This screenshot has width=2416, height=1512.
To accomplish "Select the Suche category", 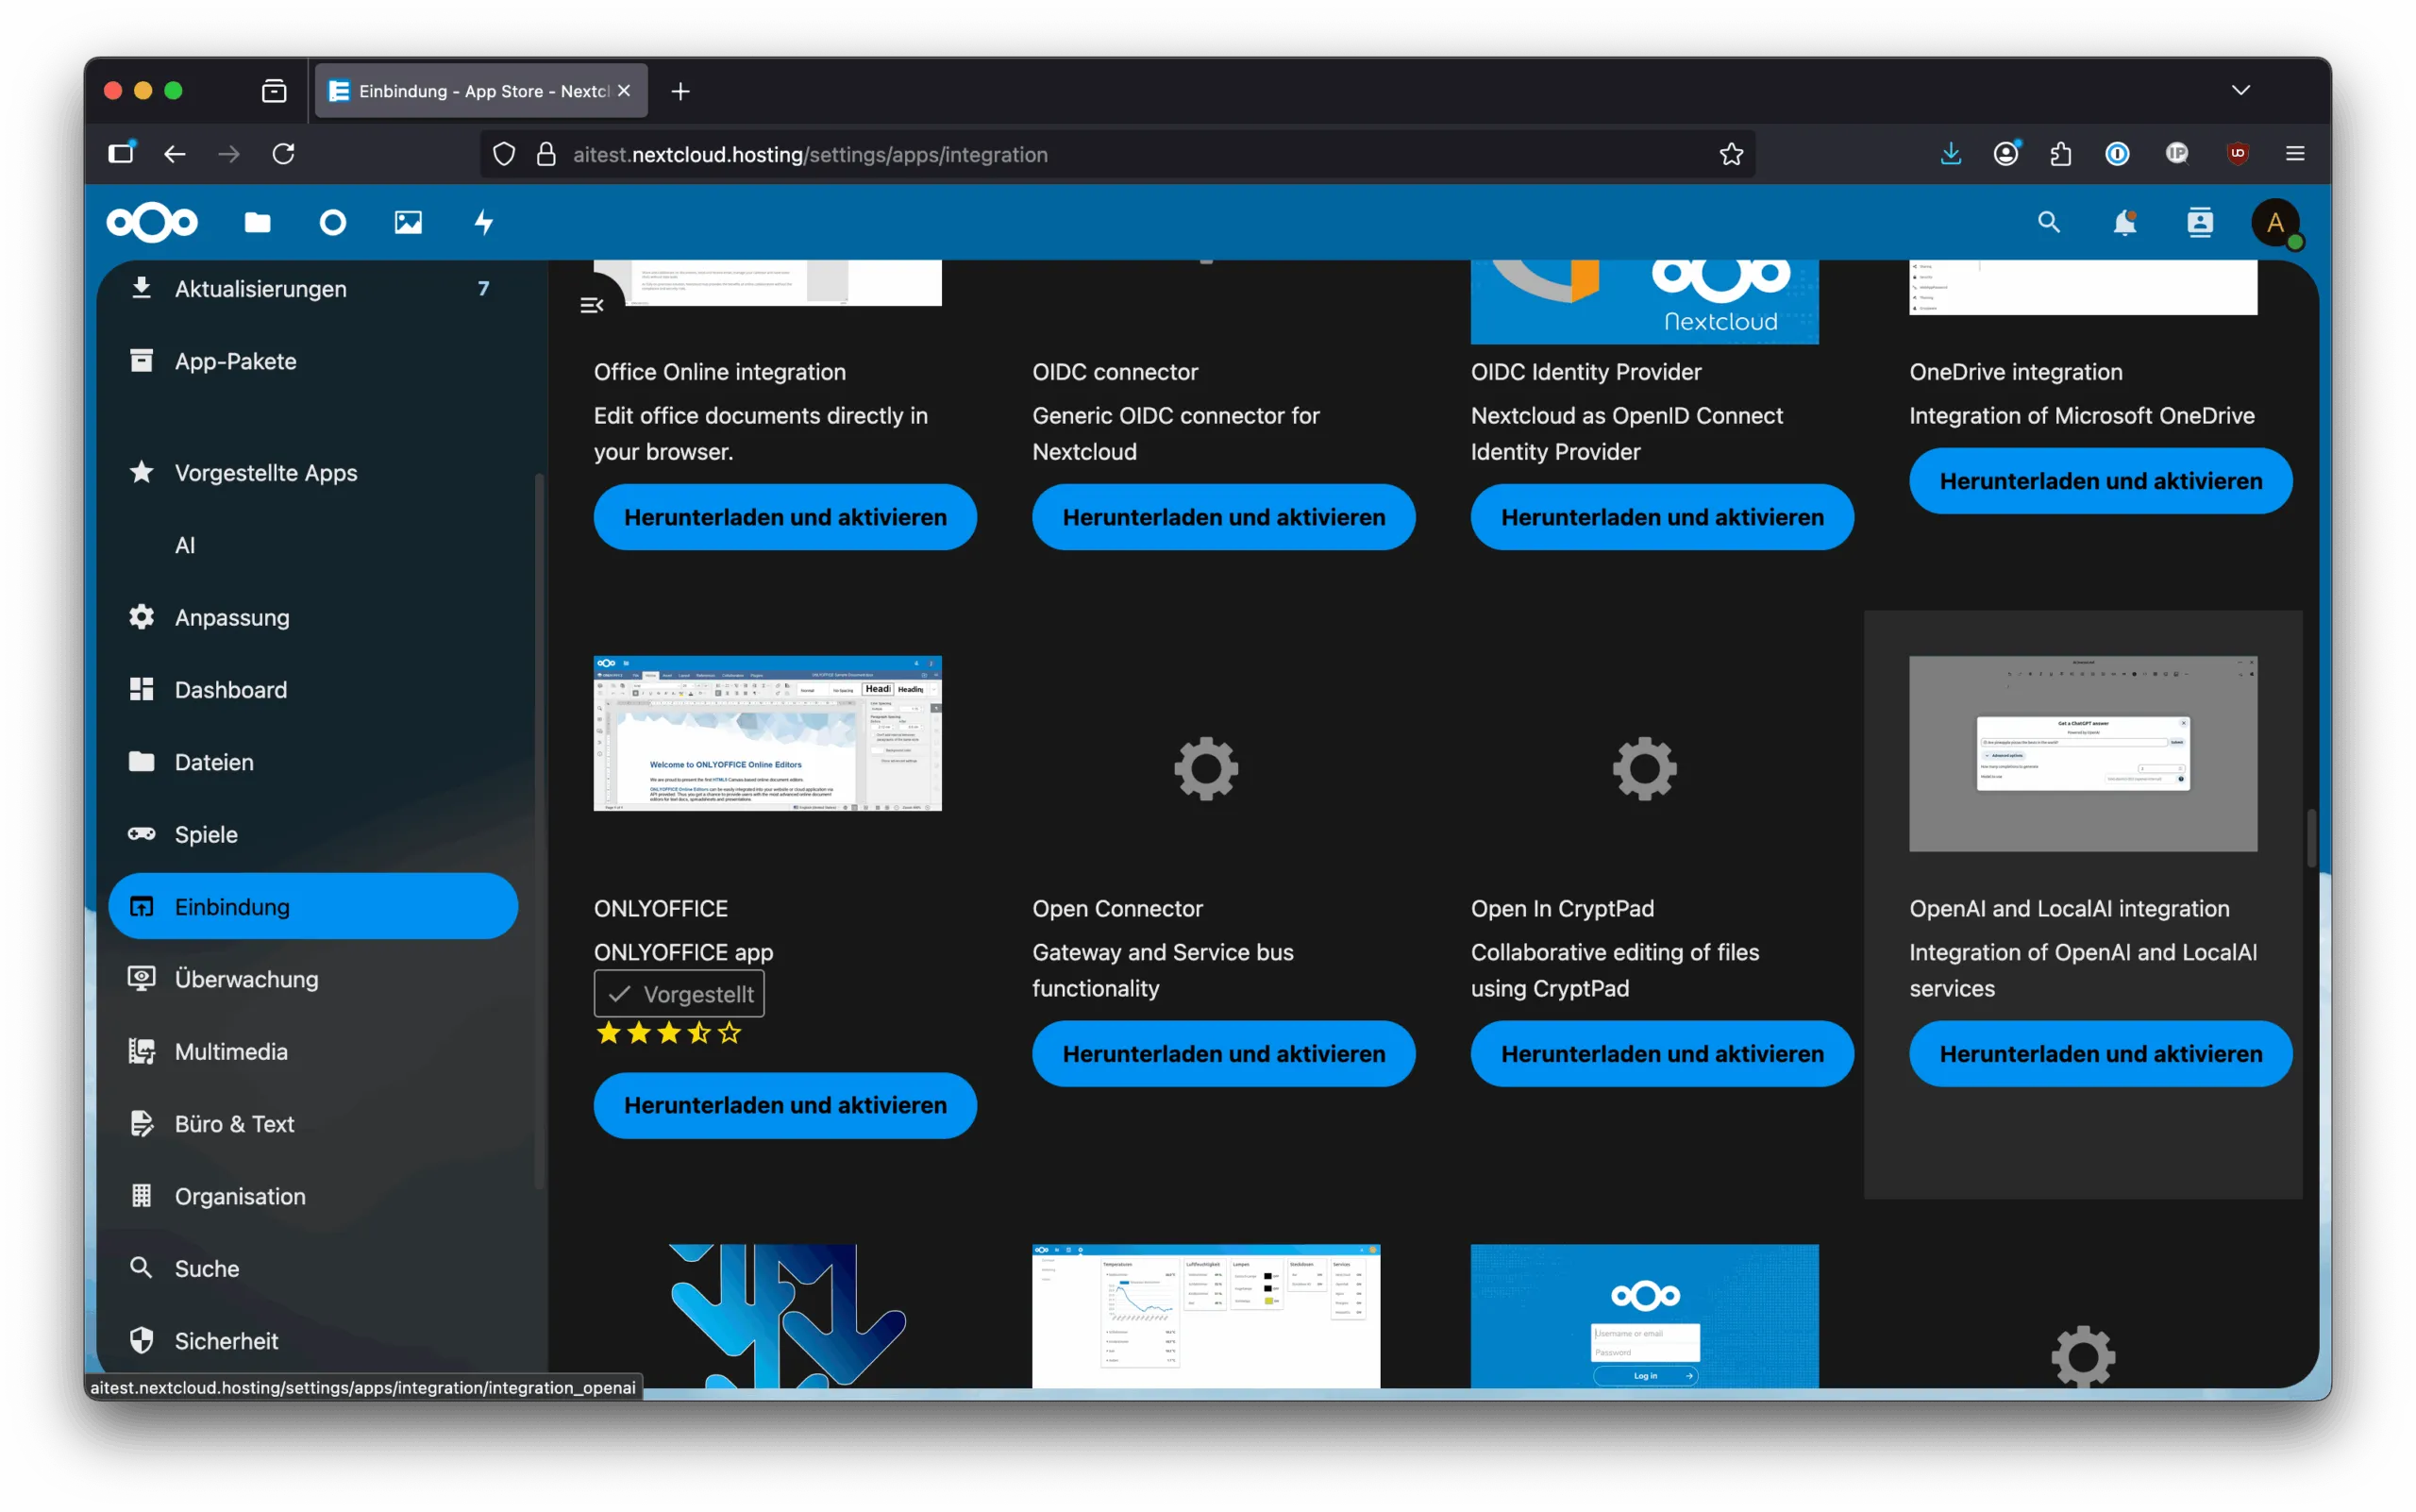I will pos(313,1268).
